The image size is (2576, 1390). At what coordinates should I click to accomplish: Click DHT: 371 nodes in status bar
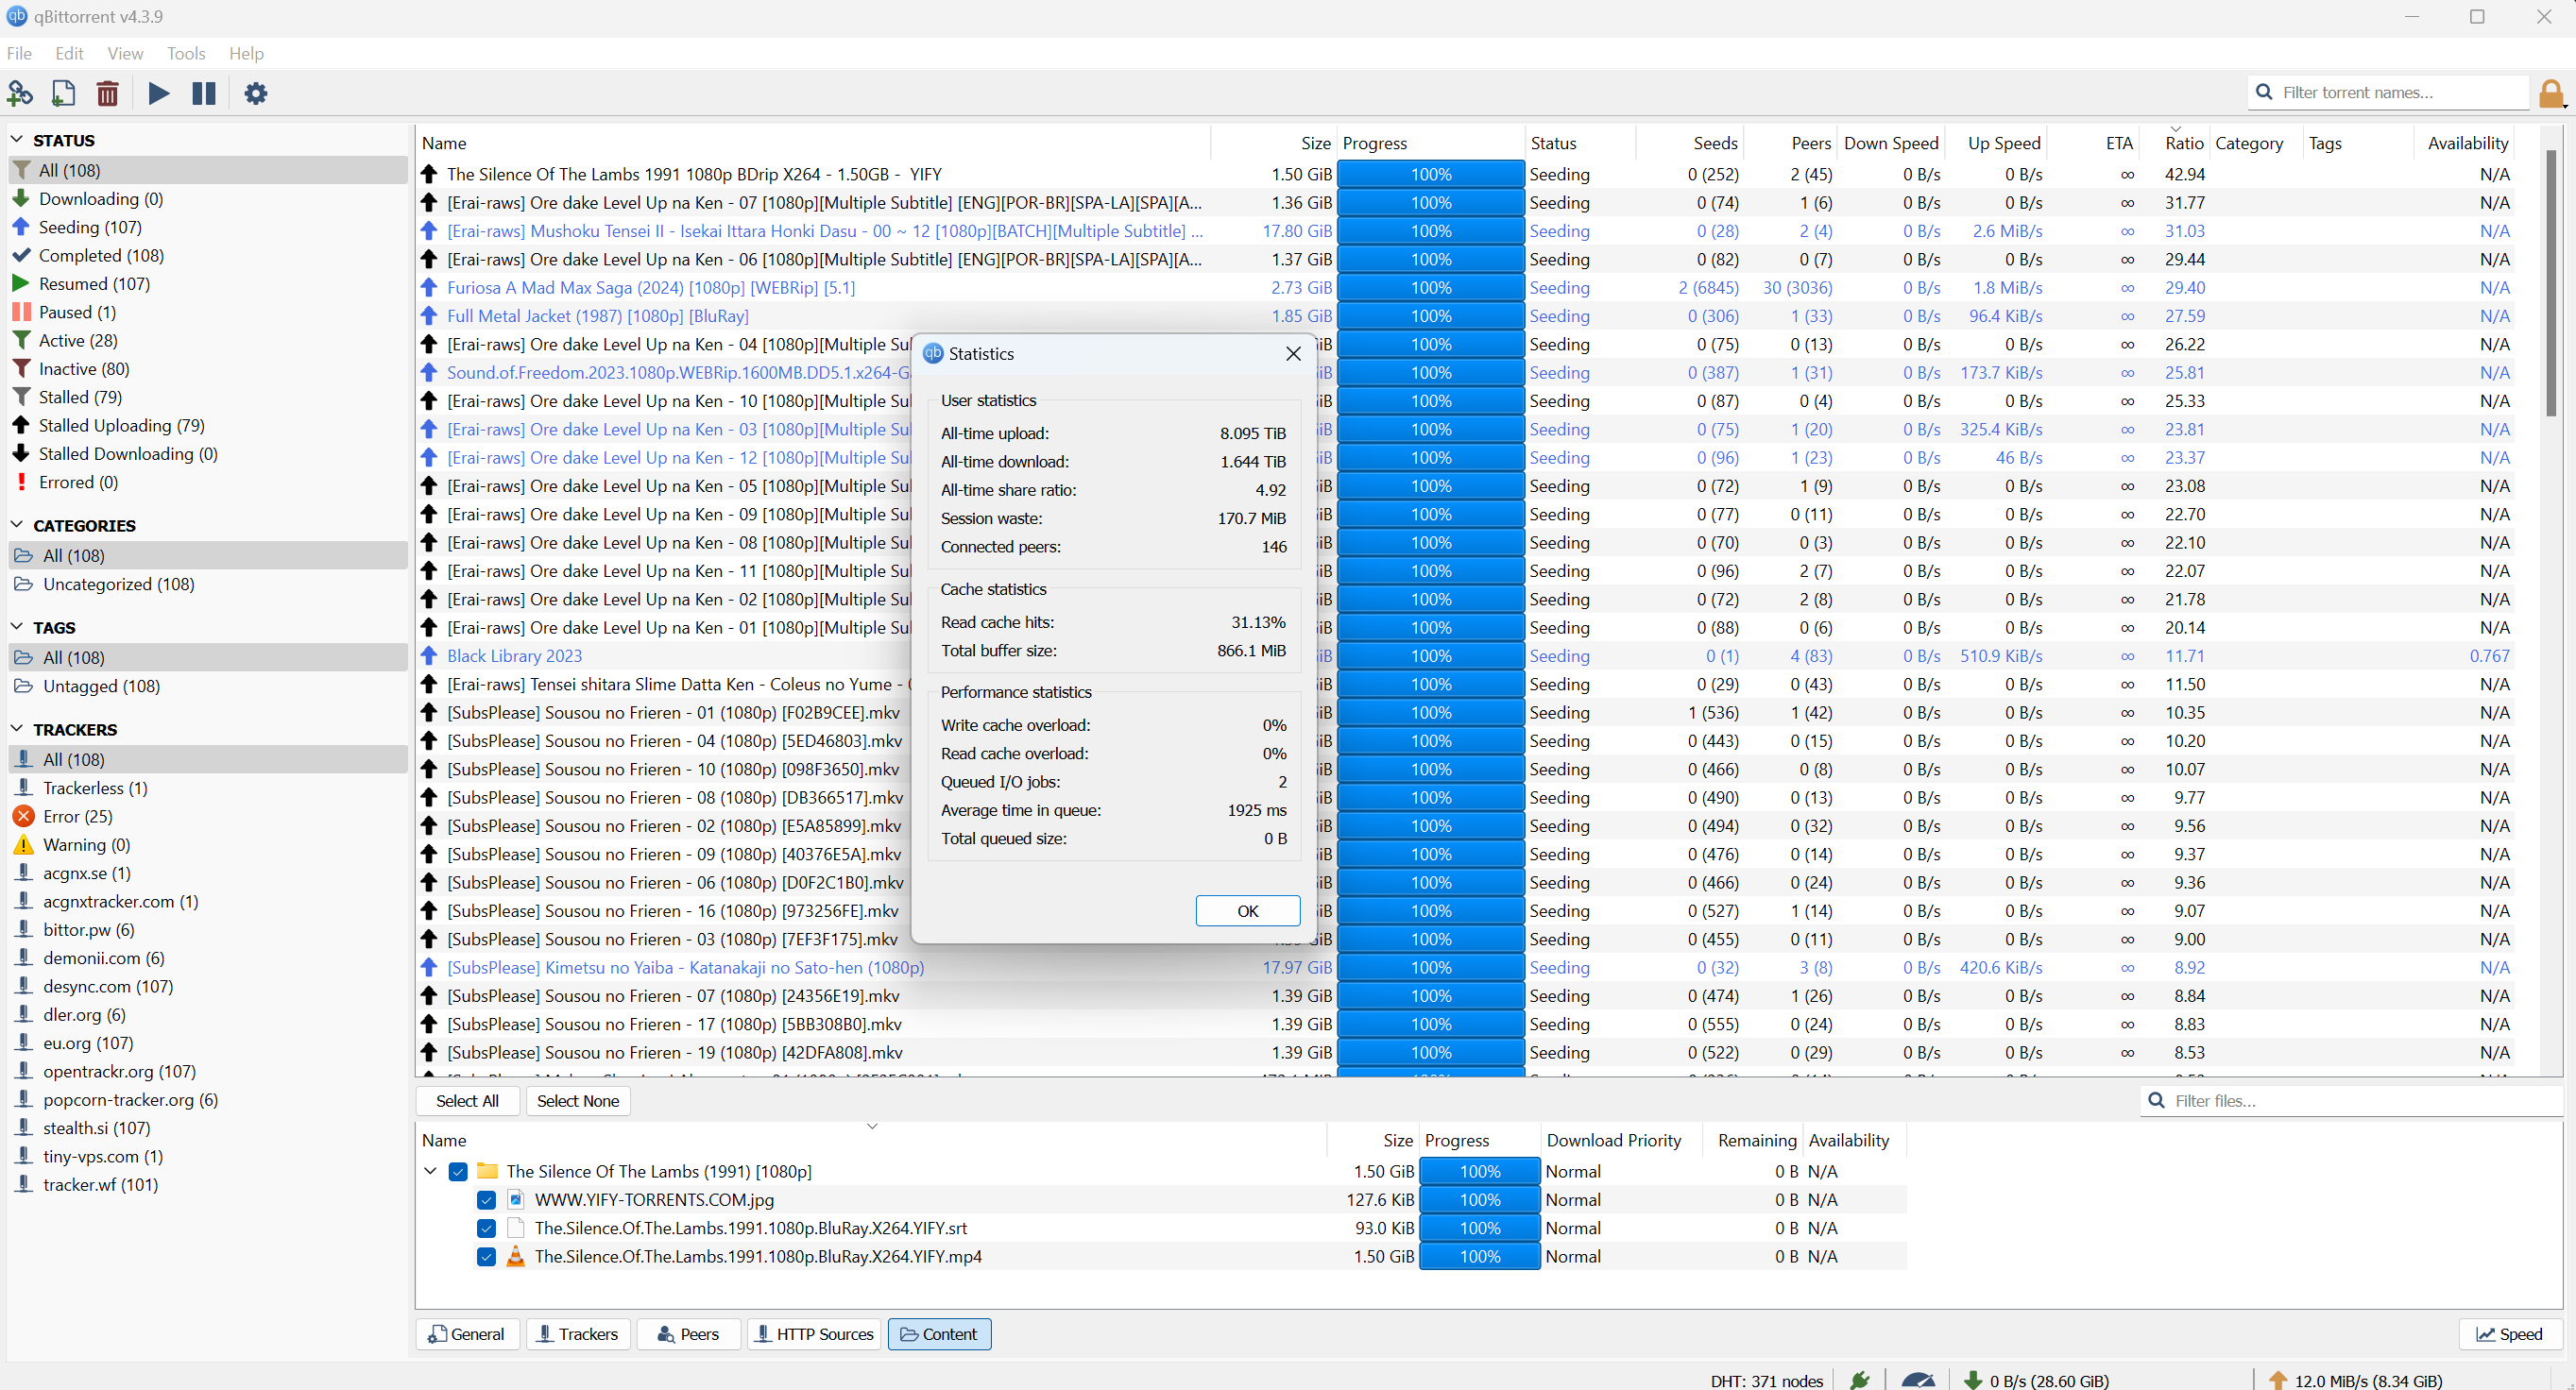(1767, 1380)
